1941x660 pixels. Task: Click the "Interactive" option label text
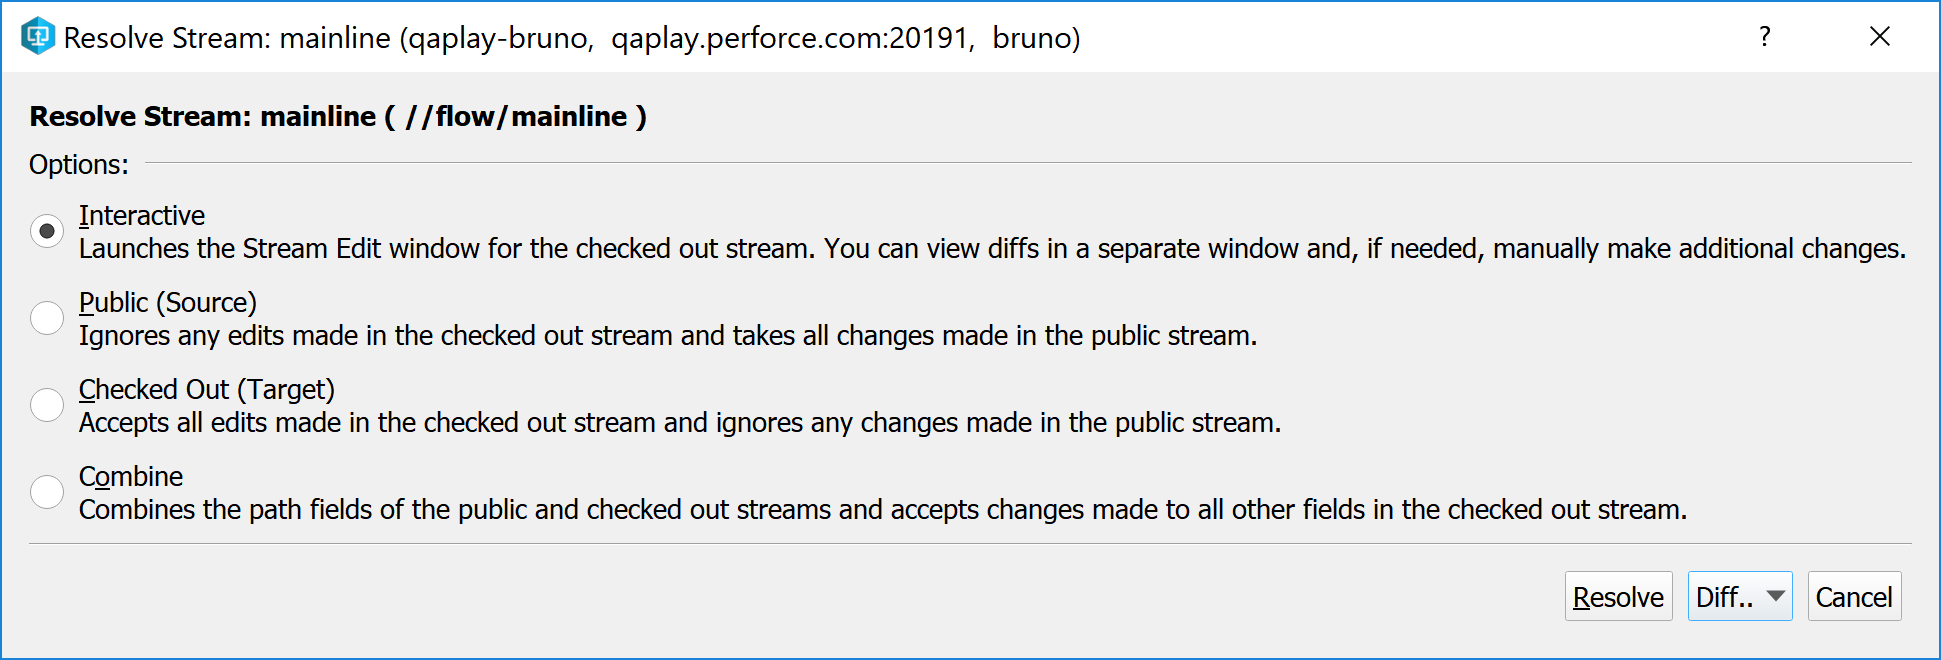pyautogui.click(x=142, y=215)
